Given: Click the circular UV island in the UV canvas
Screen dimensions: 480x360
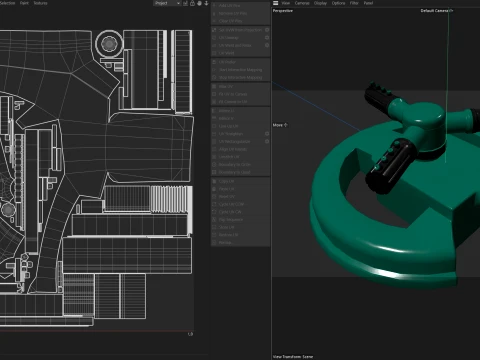Looking at the screenshot, I should (x=109, y=43).
